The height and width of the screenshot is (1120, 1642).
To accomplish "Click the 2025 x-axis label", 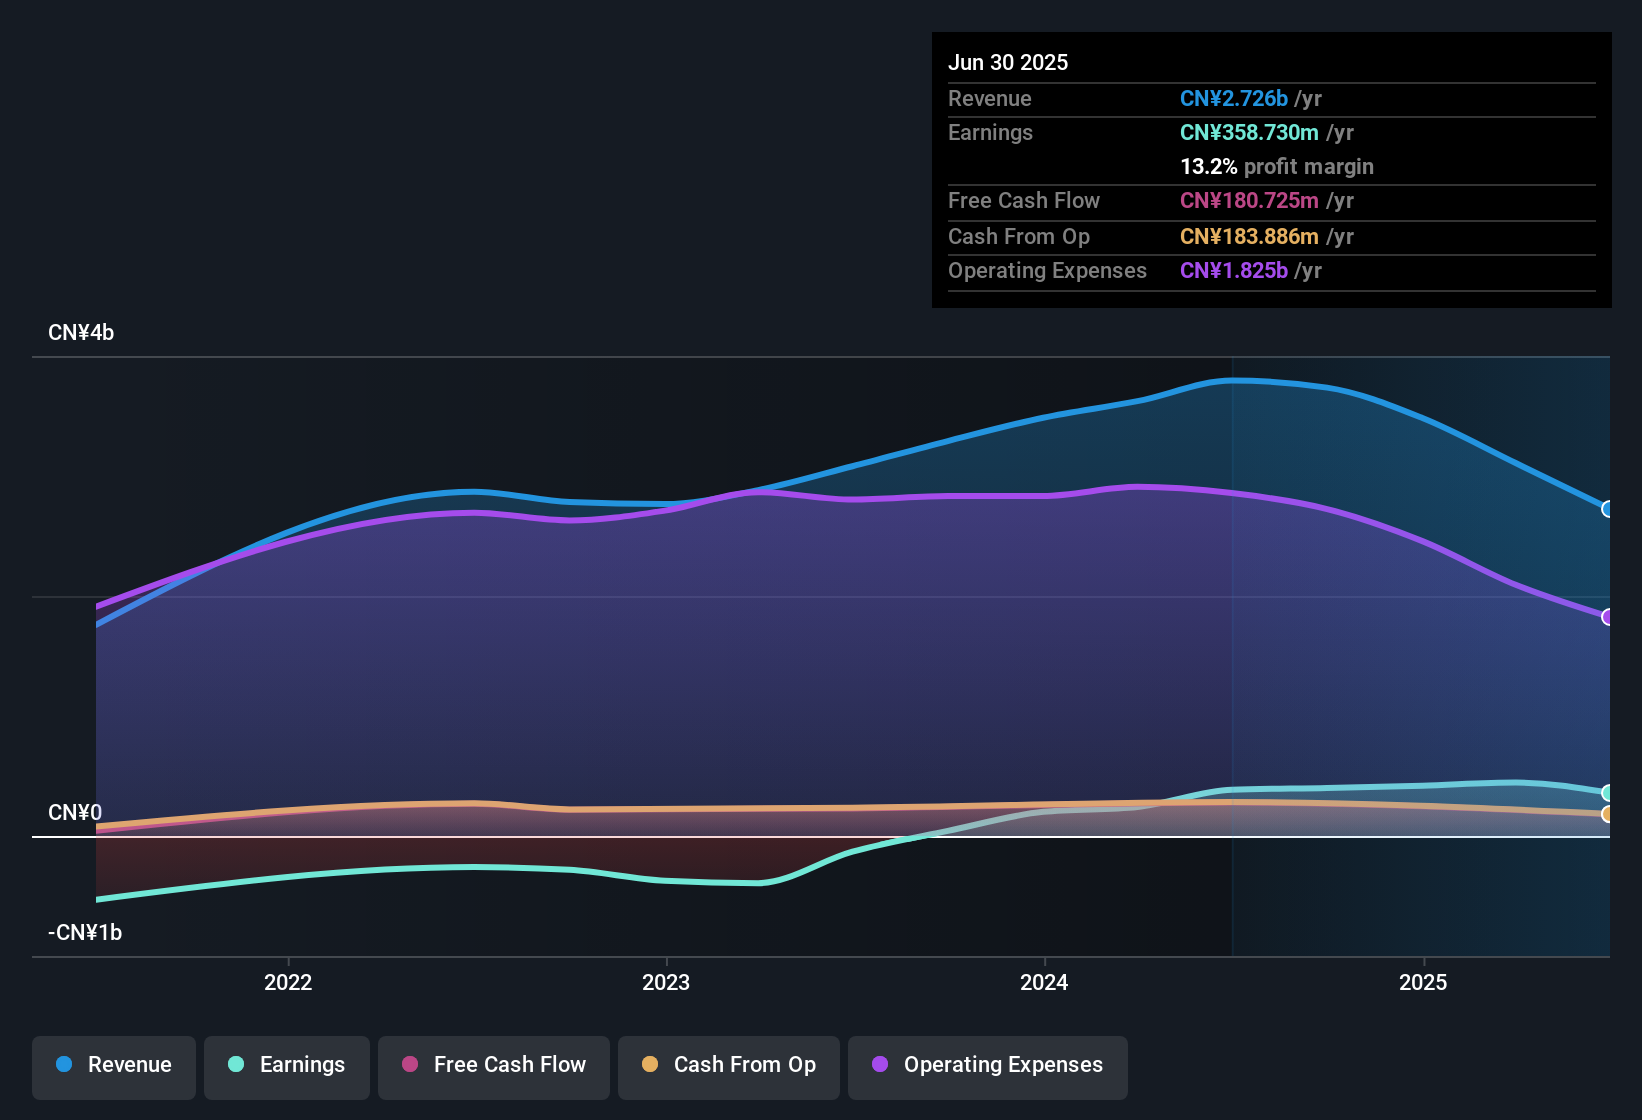I will pyautogui.click(x=1423, y=983).
